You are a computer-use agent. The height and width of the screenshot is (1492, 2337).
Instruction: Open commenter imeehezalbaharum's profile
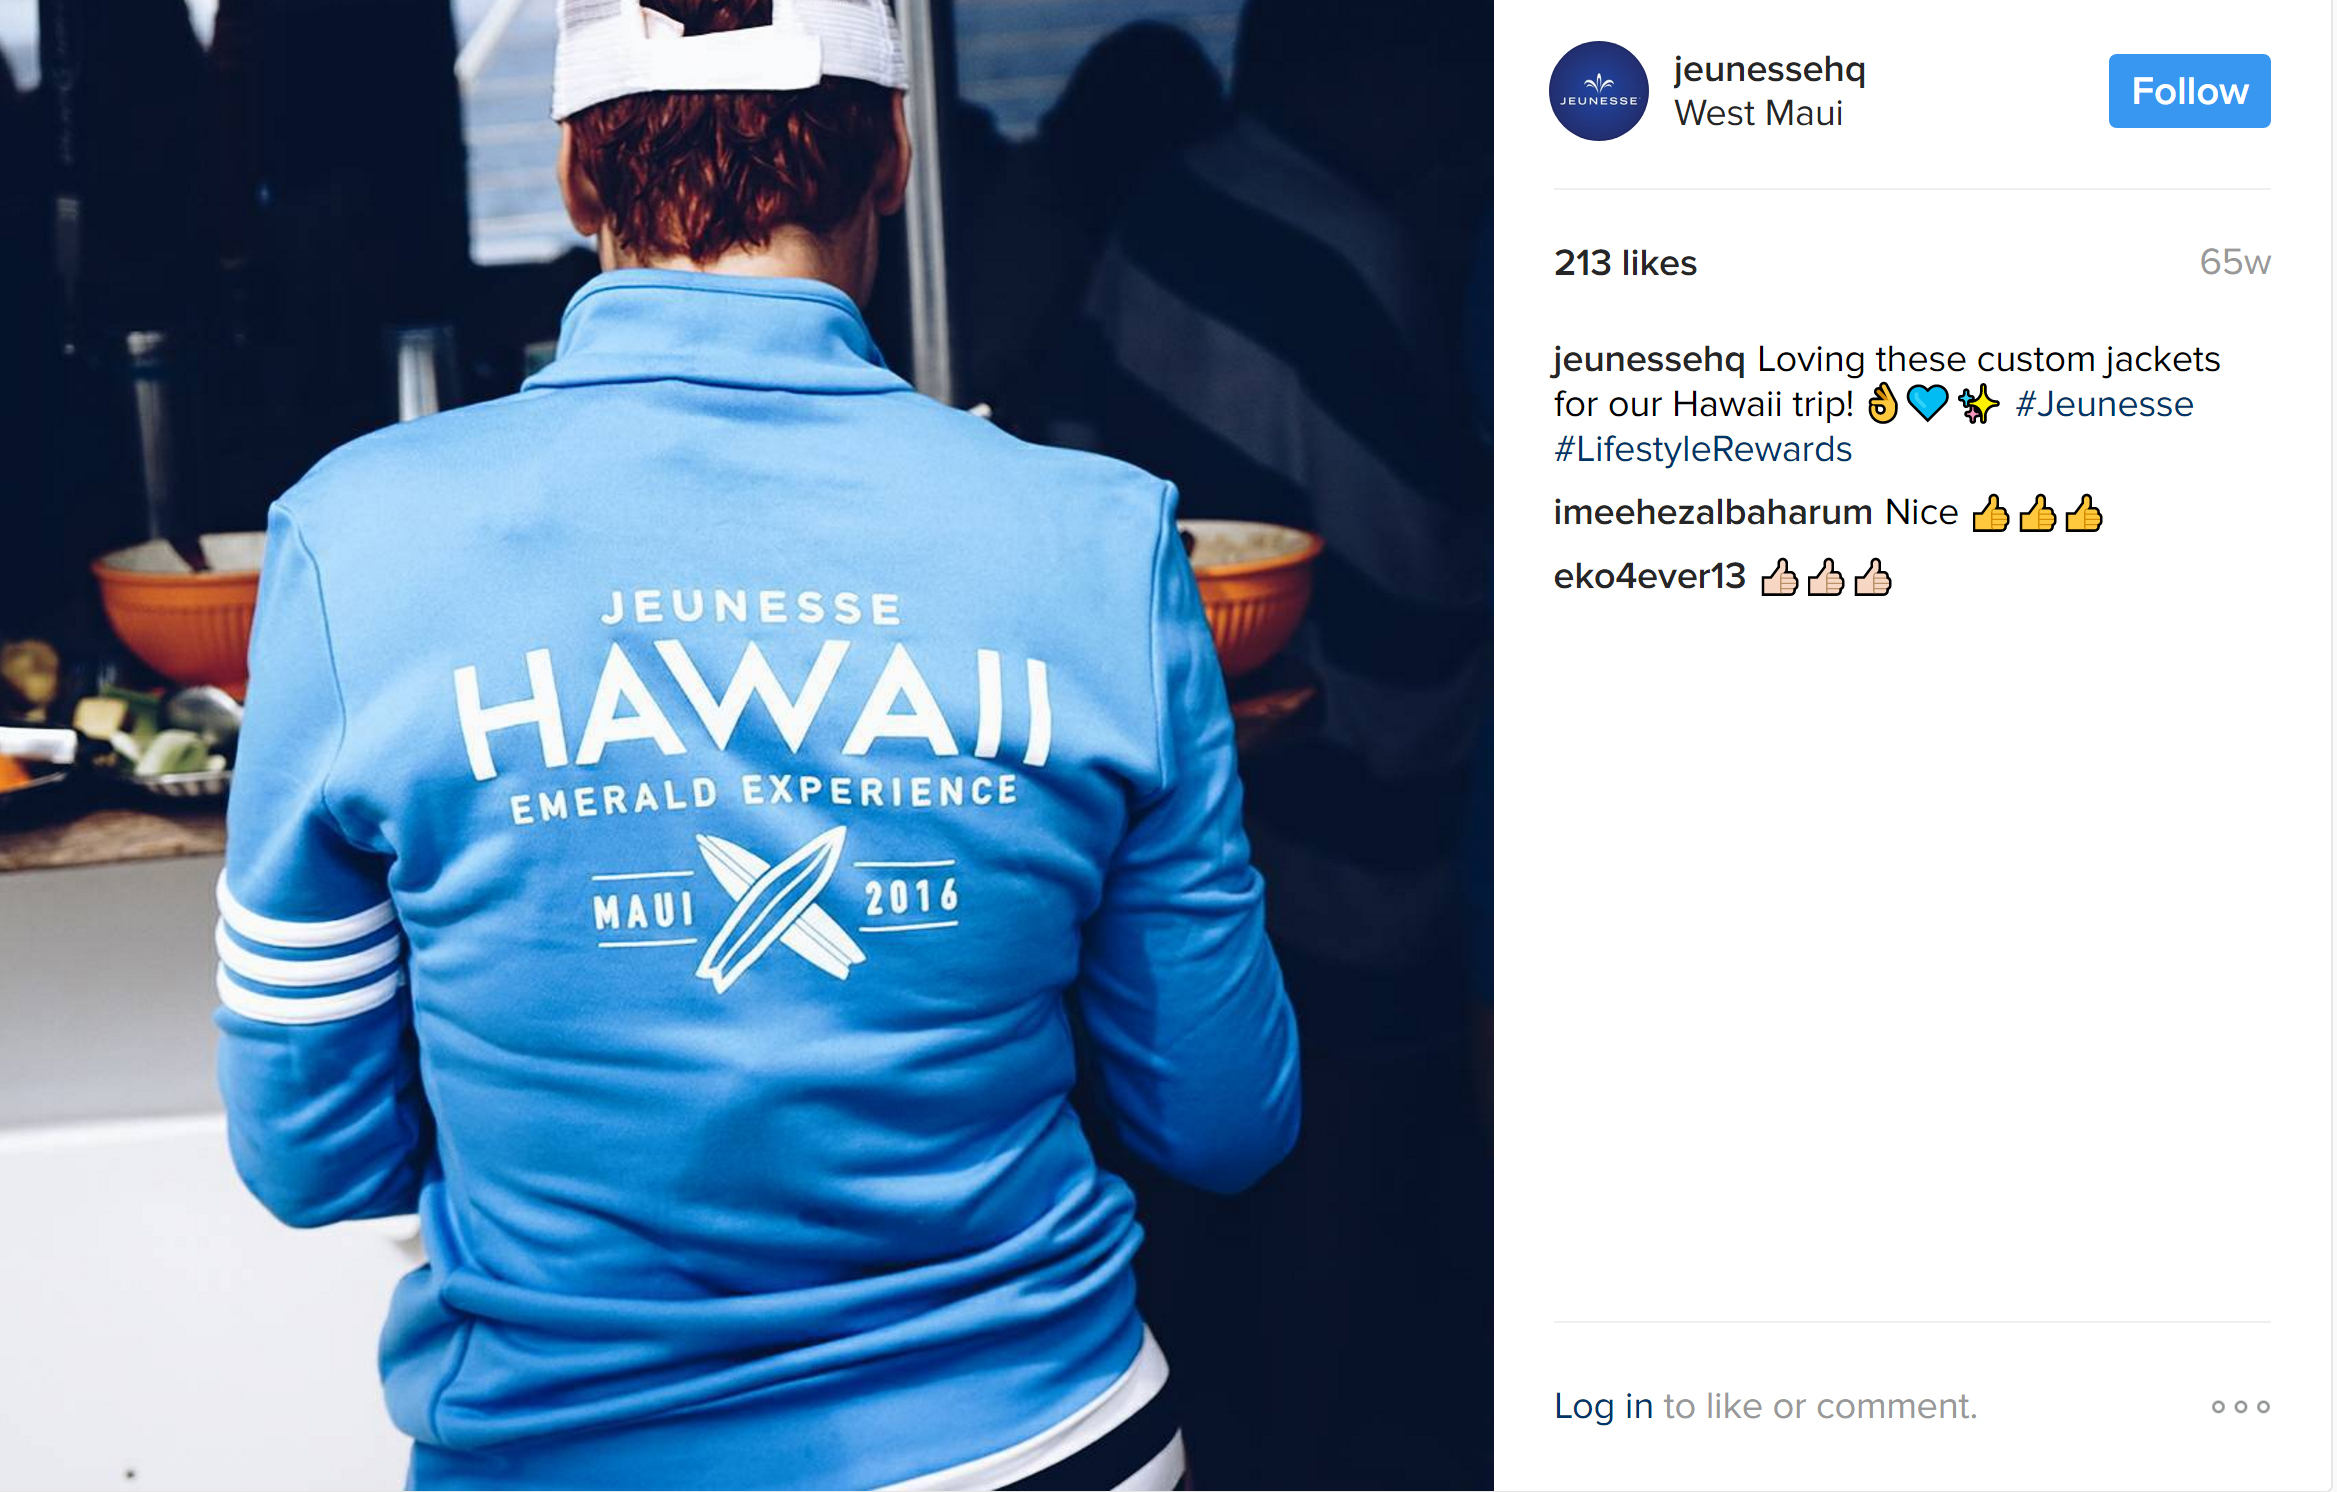coord(1712,512)
